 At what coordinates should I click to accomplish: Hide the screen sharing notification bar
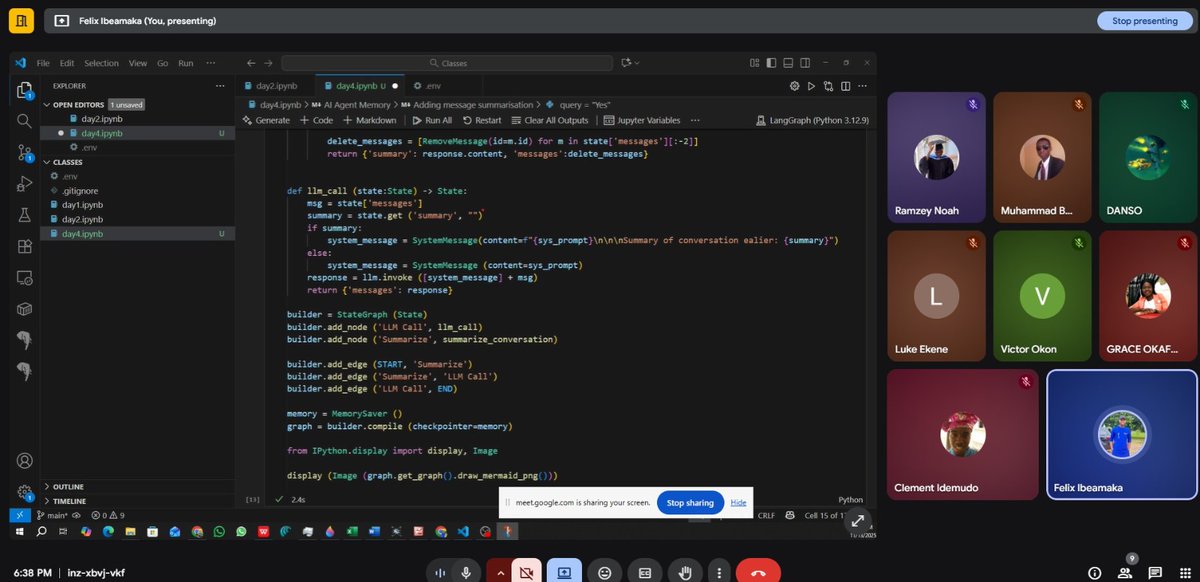(738, 503)
